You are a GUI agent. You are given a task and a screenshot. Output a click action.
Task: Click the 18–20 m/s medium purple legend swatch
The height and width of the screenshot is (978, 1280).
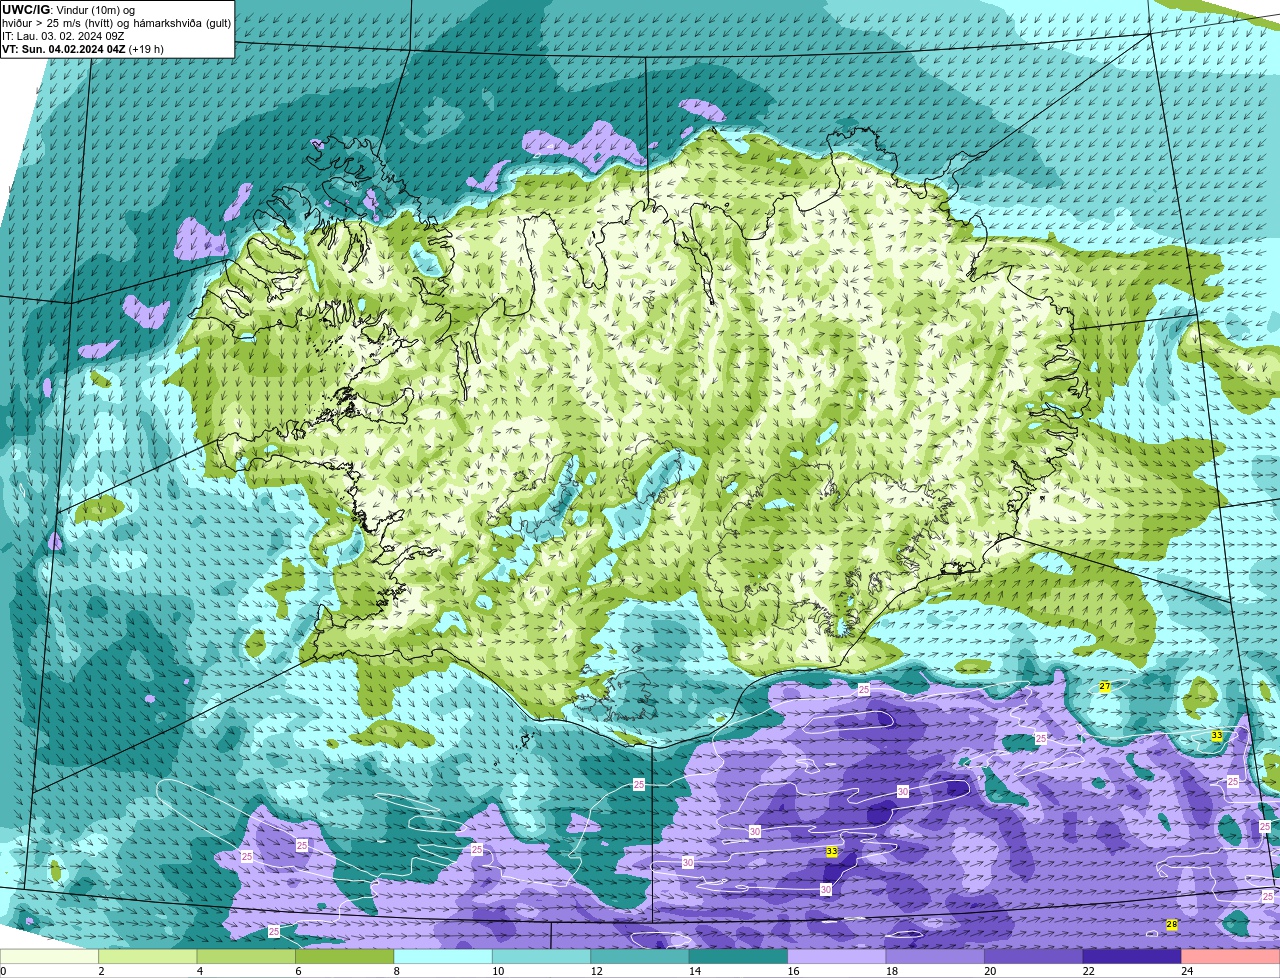click(936, 957)
